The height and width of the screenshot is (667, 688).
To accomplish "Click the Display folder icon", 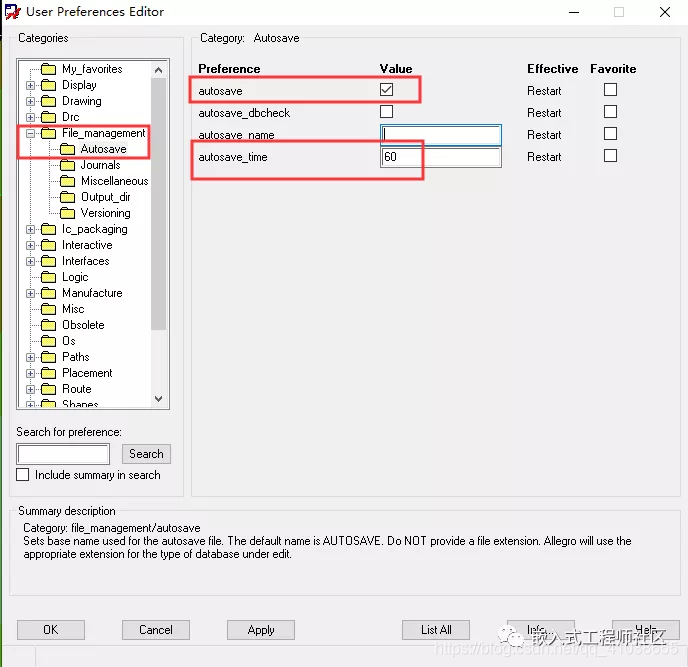I will pos(48,85).
